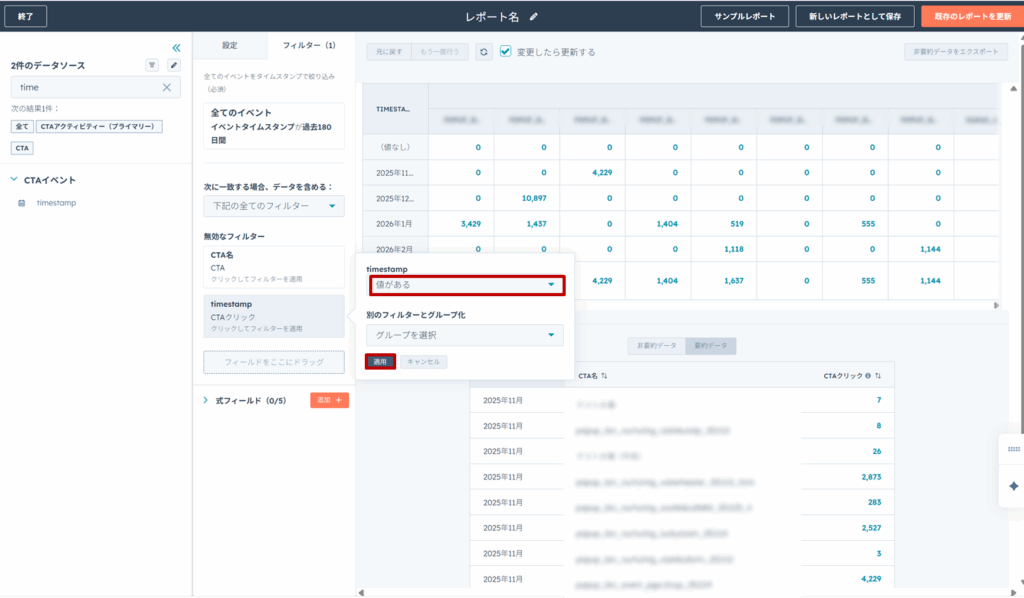
Task: Open the グループを選択 dropdown
Action: (465, 335)
